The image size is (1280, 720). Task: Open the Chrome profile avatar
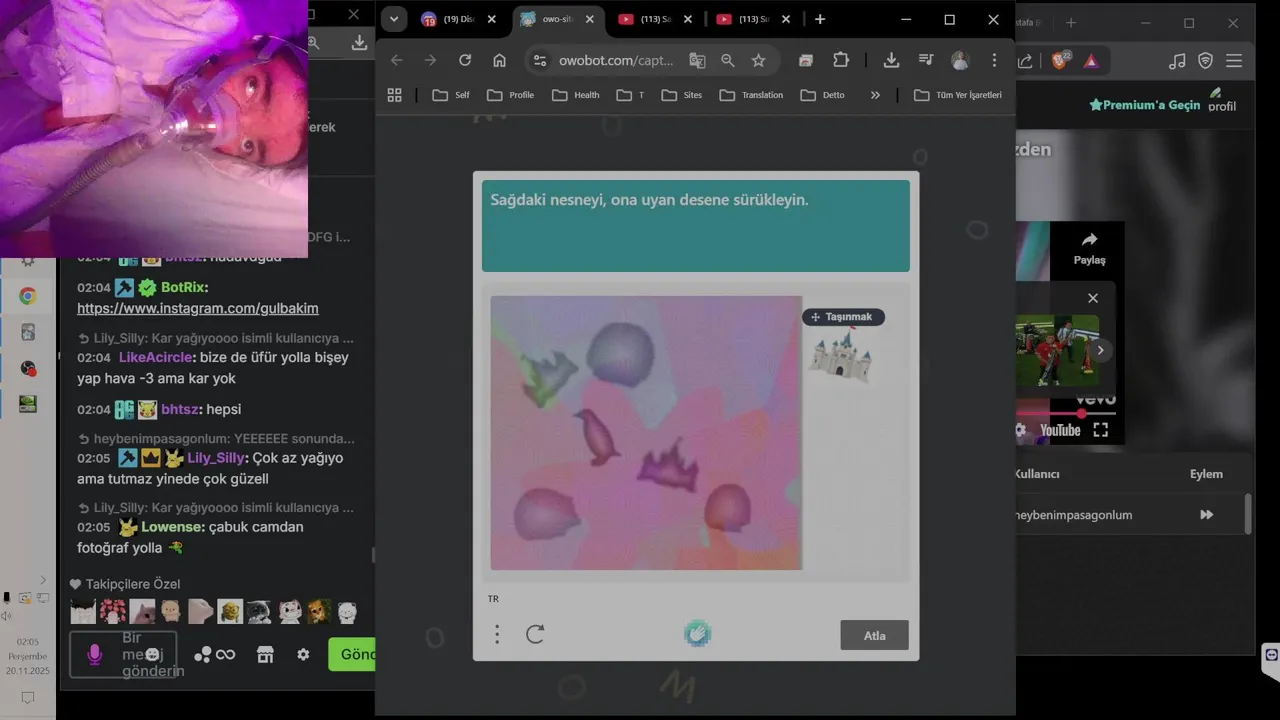click(960, 60)
